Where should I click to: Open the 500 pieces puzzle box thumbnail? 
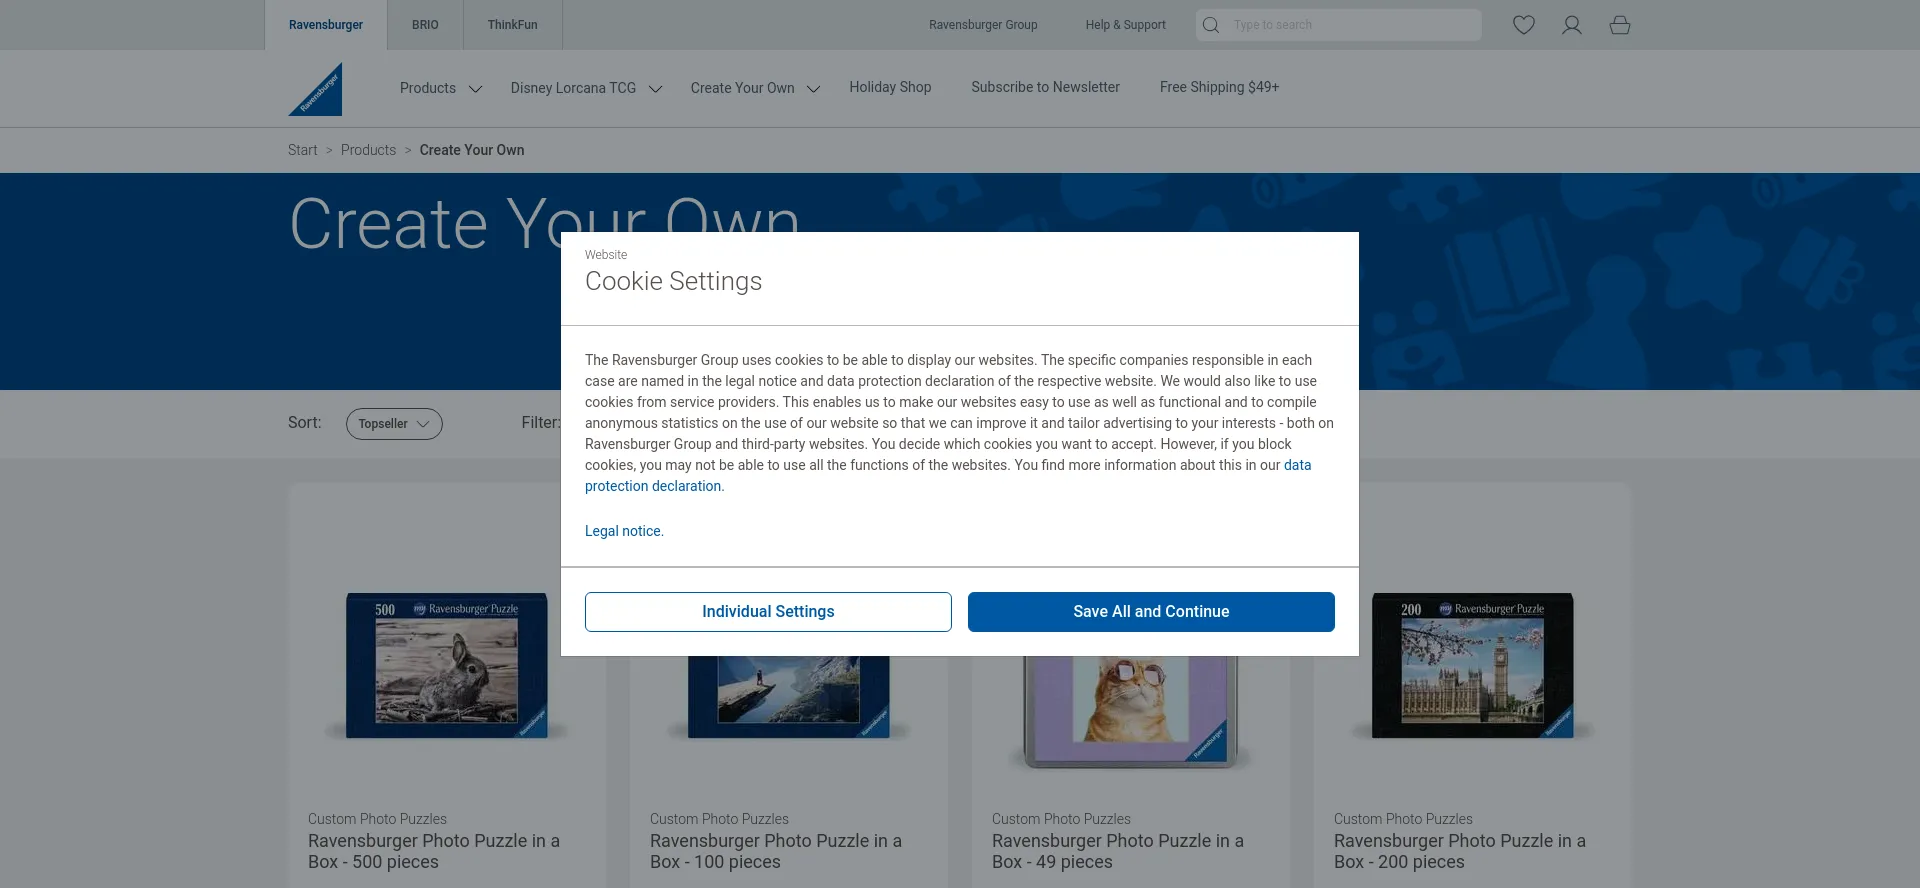447,665
